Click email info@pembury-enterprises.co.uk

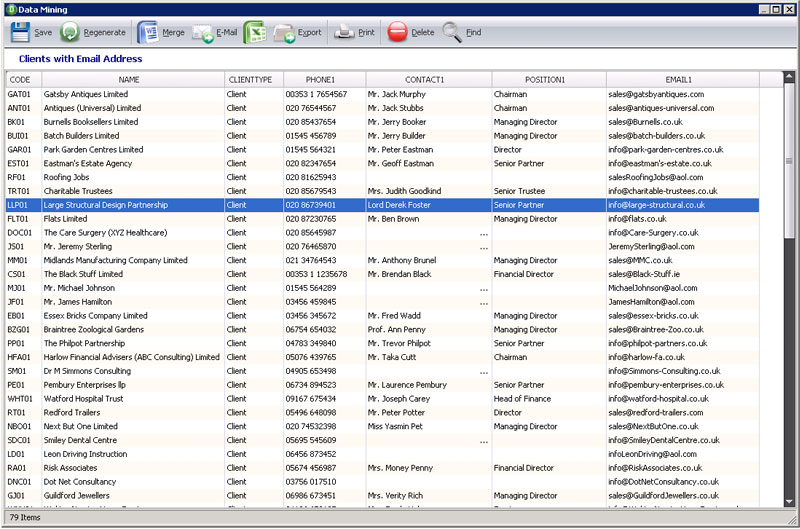[666, 385]
